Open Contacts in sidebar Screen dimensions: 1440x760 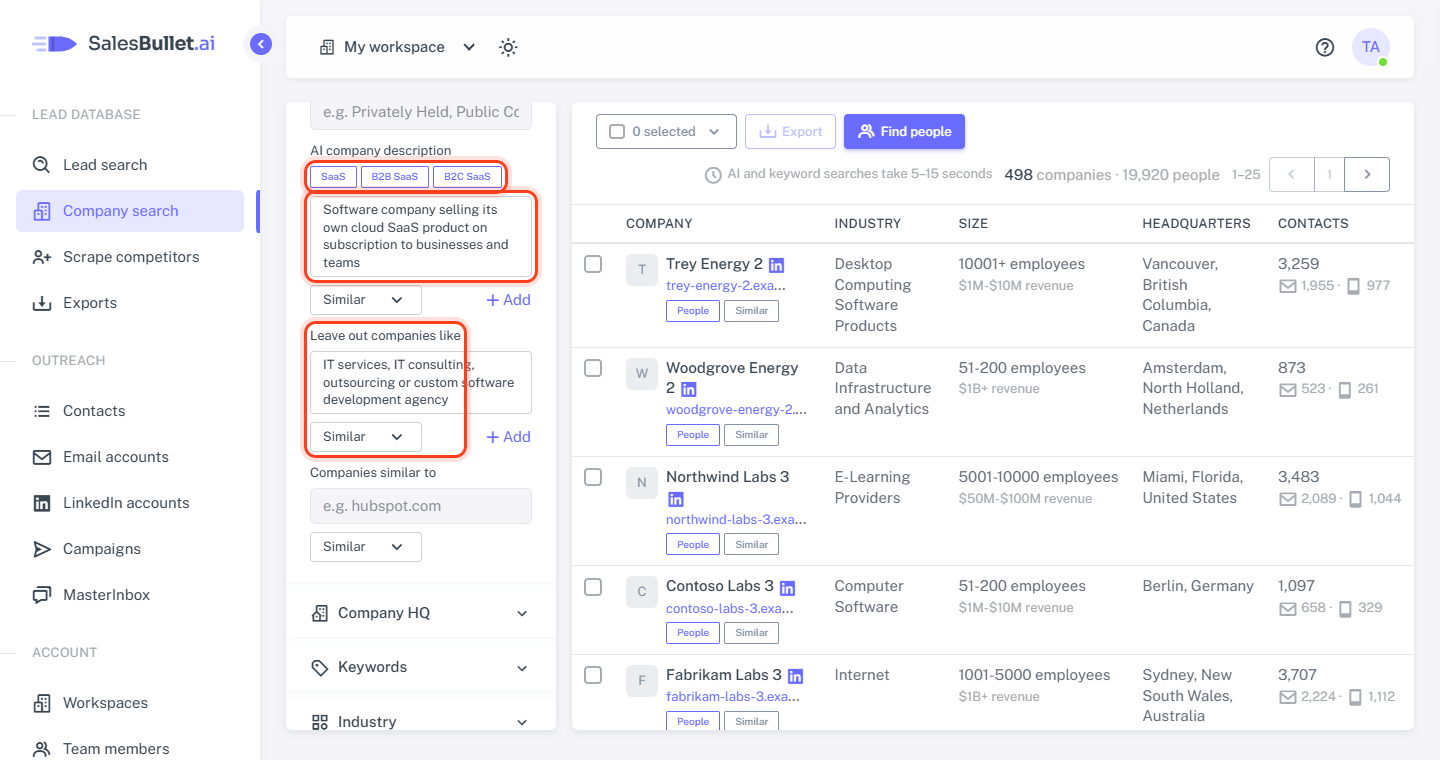point(130,411)
